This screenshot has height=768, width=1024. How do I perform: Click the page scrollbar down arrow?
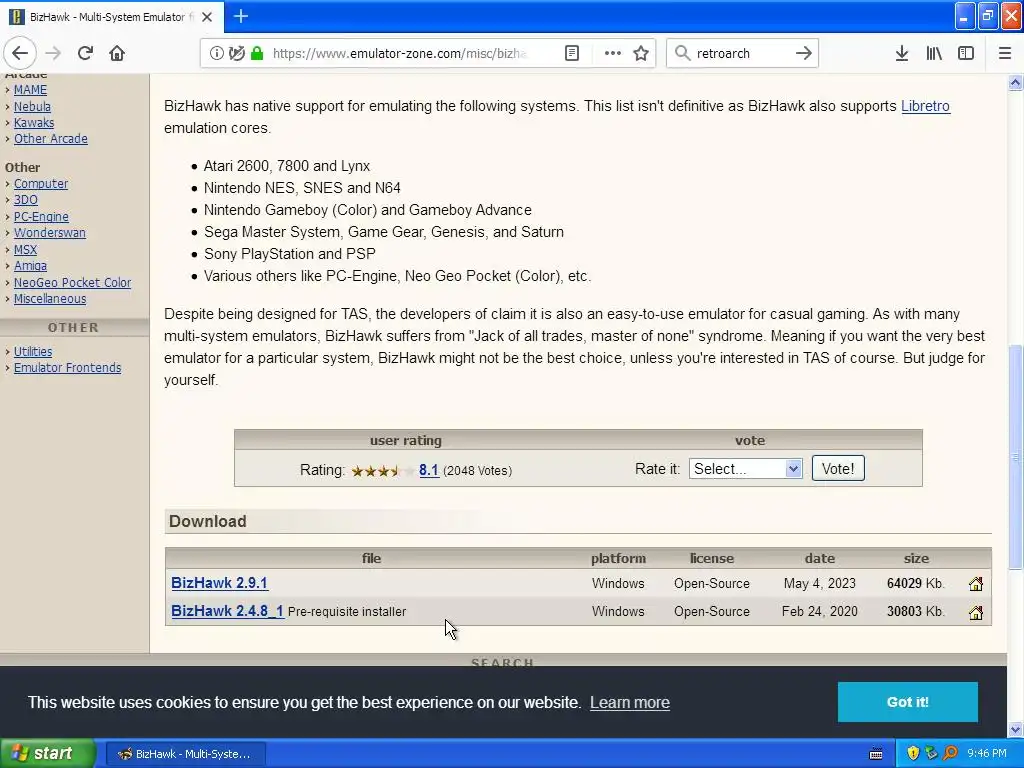[x=1015, y=729]
